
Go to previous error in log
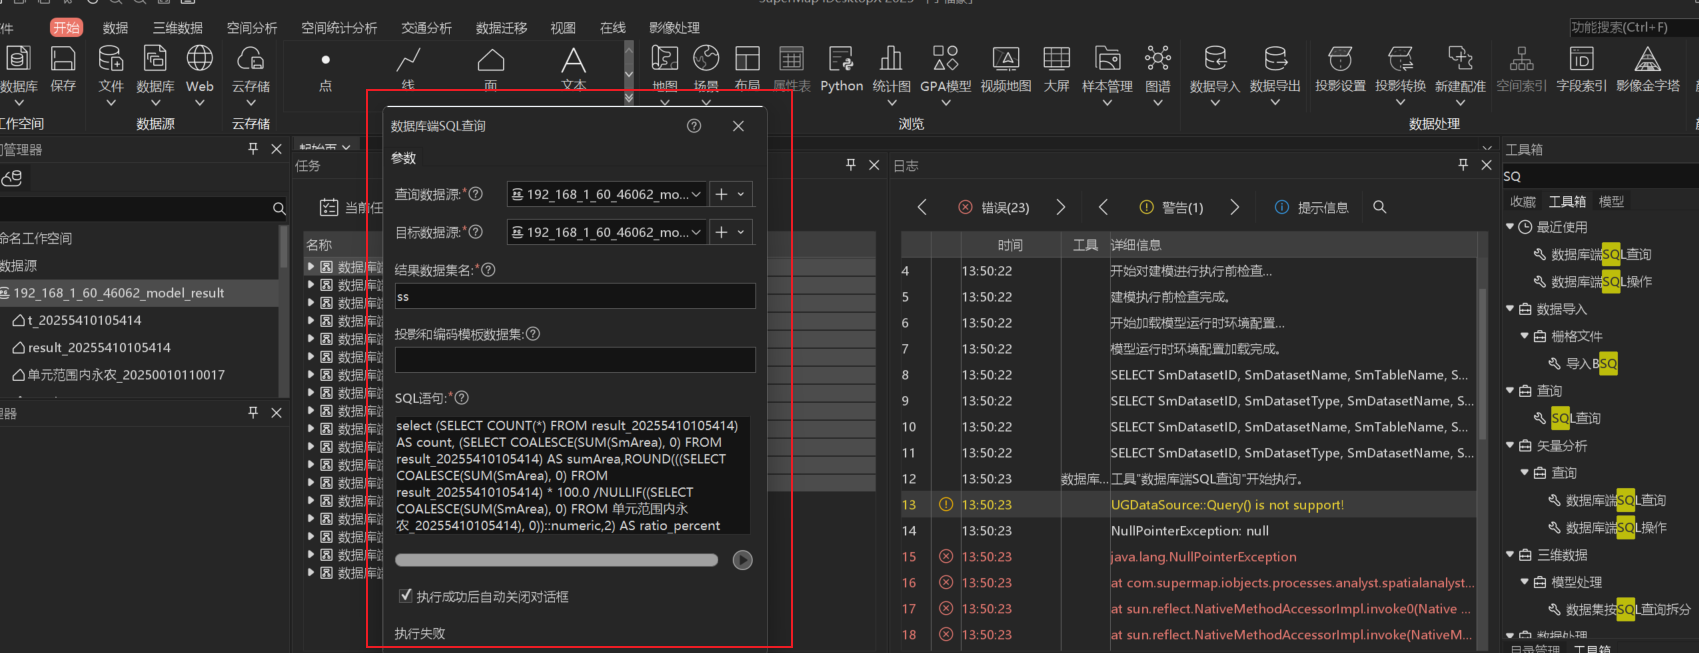click(922, 207)
